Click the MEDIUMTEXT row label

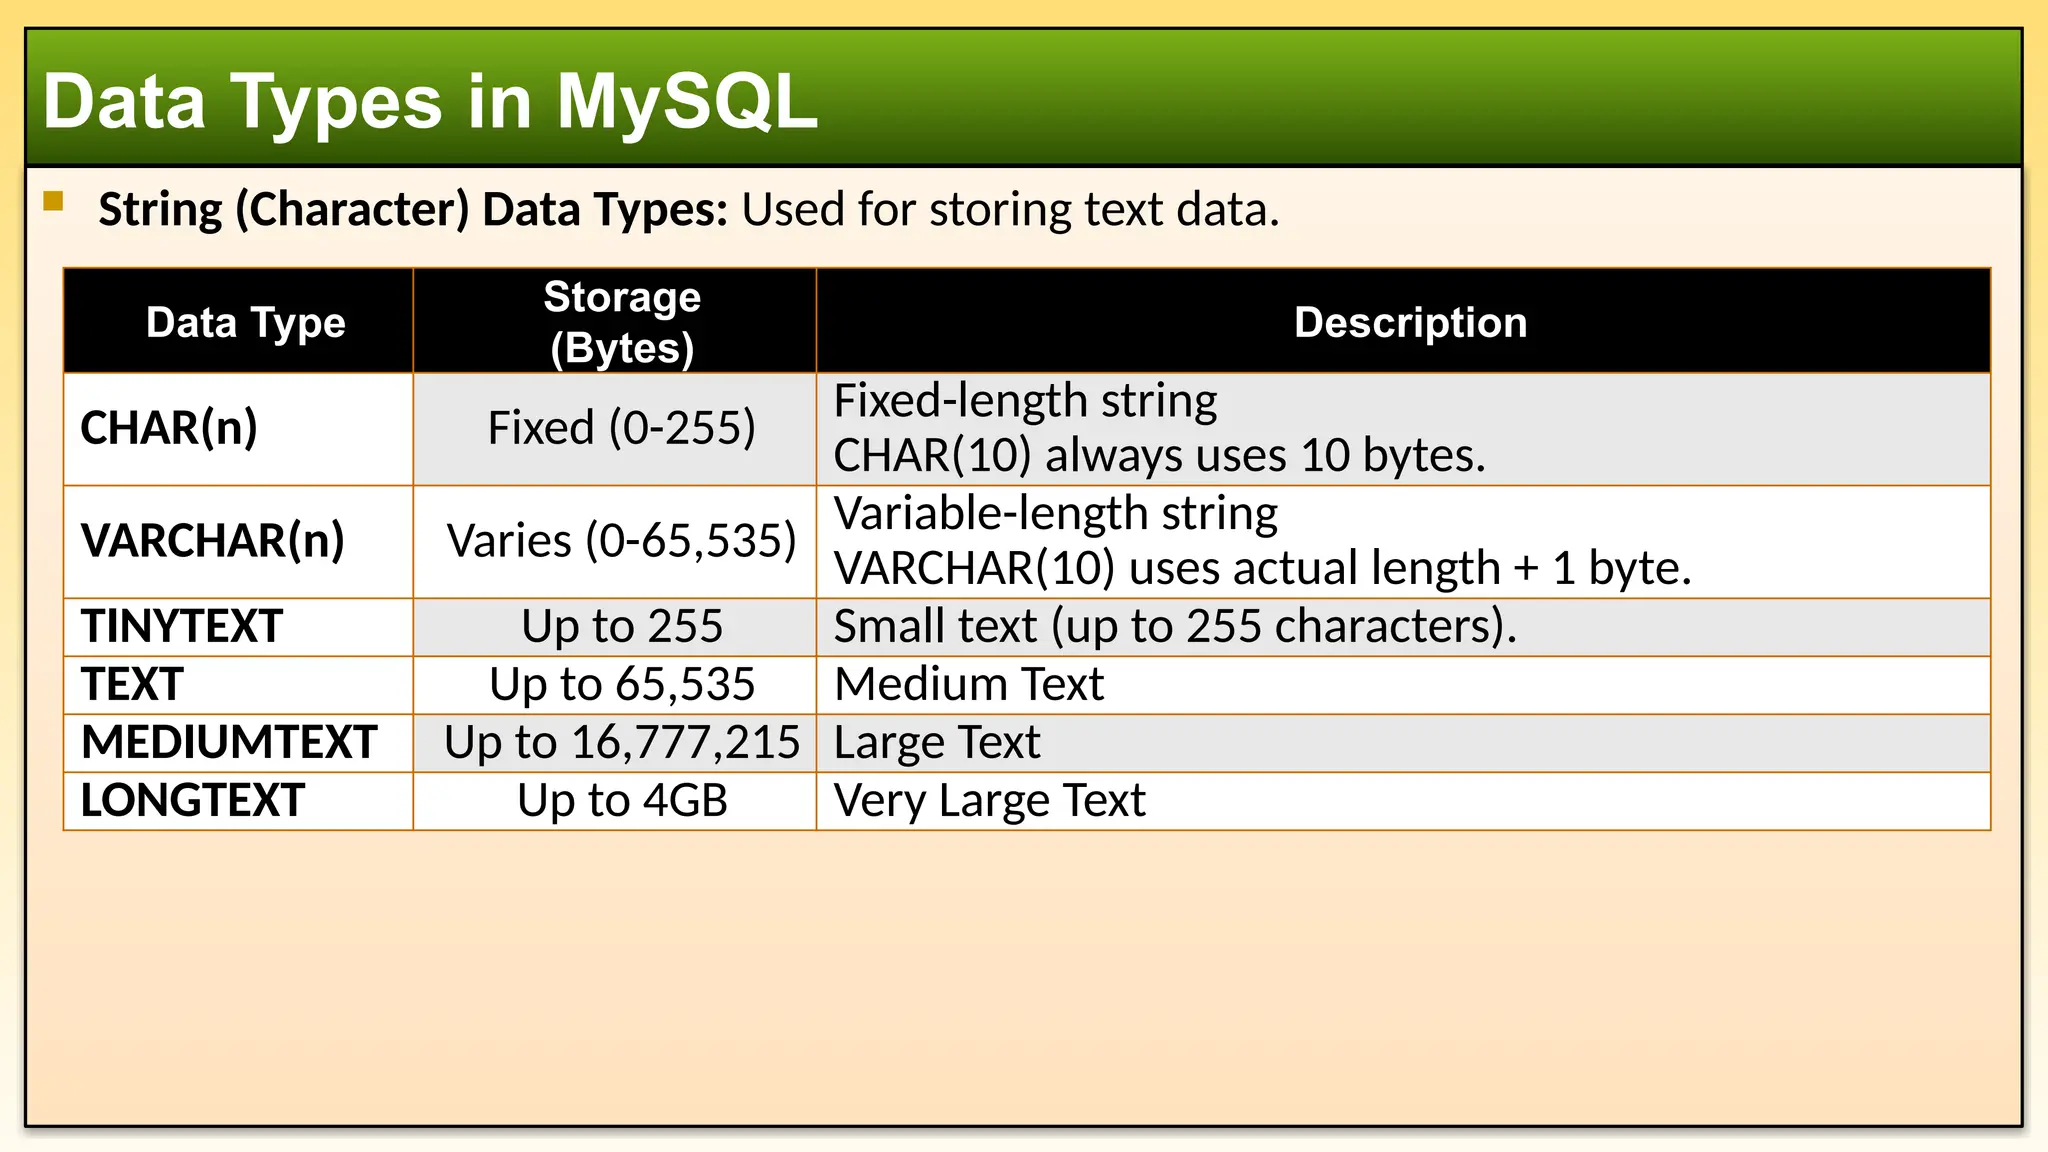[229, 743]
